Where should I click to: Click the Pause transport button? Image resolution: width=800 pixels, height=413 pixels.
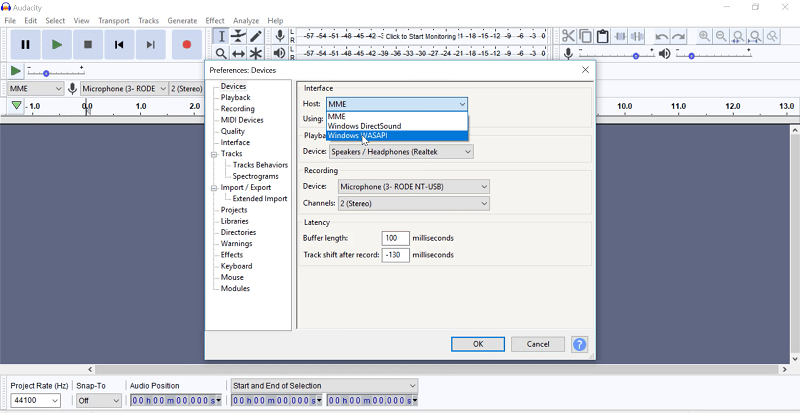click(25, 44)
